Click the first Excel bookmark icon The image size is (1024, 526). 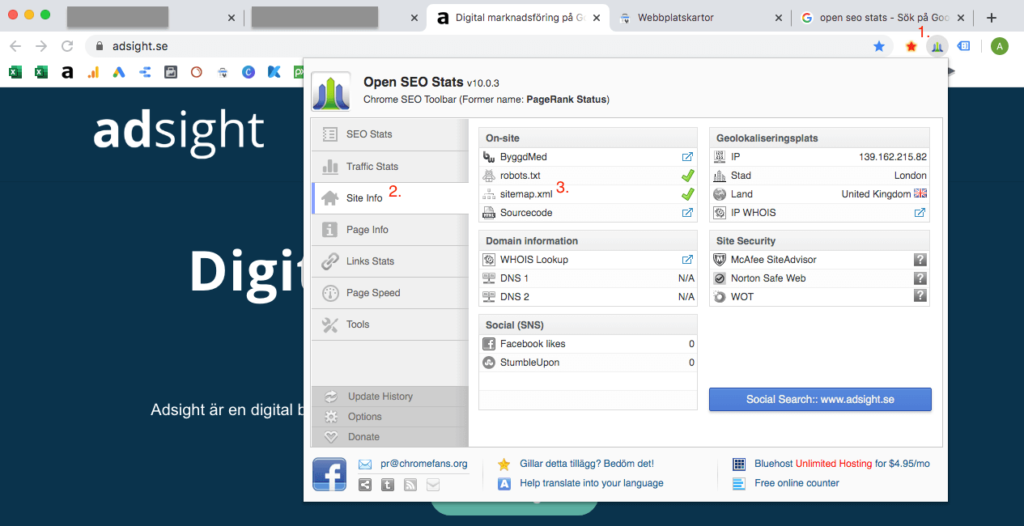tap(15, 73)
